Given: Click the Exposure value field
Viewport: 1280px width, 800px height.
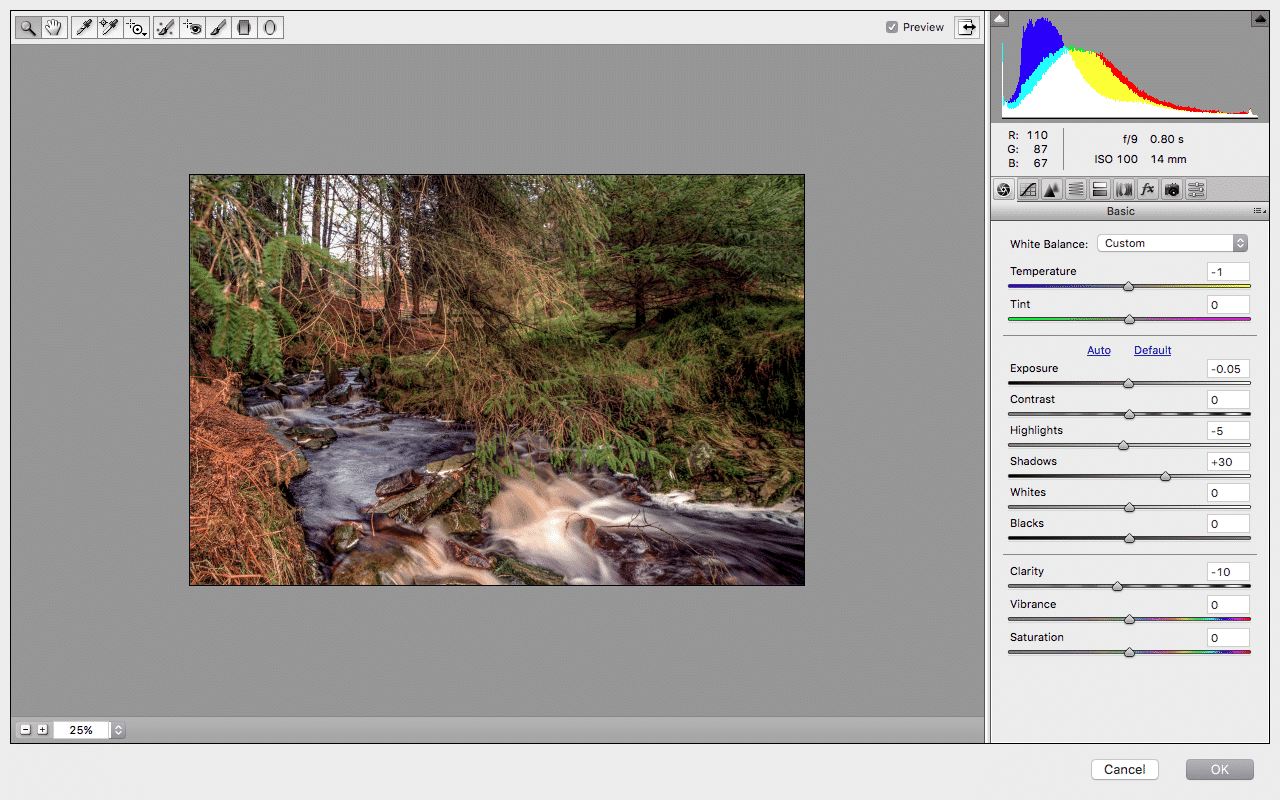Looking at the screenshot, I should [x=1228, y=369].
